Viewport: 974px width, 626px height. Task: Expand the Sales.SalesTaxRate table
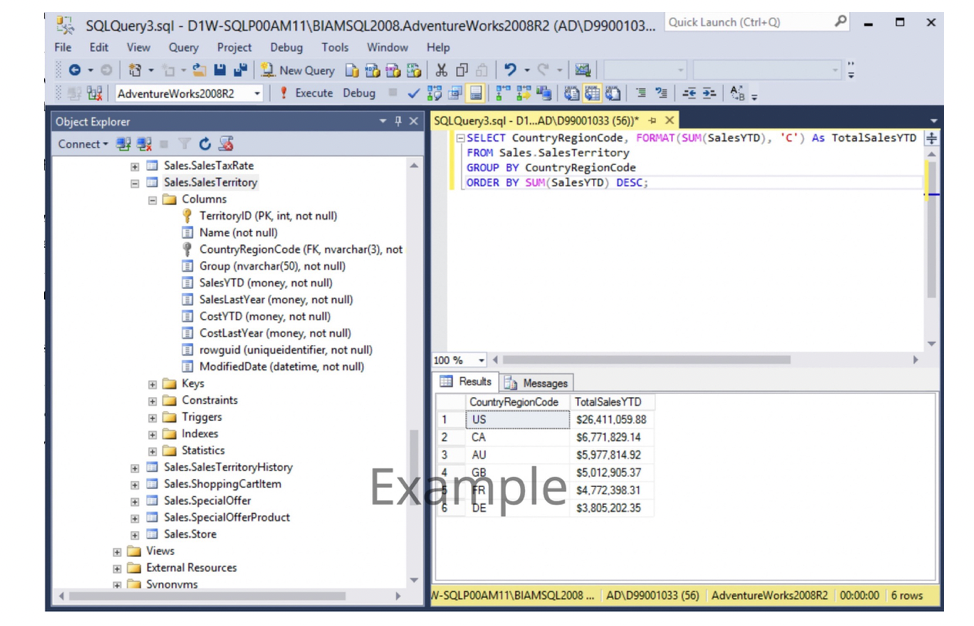point(134,166)
